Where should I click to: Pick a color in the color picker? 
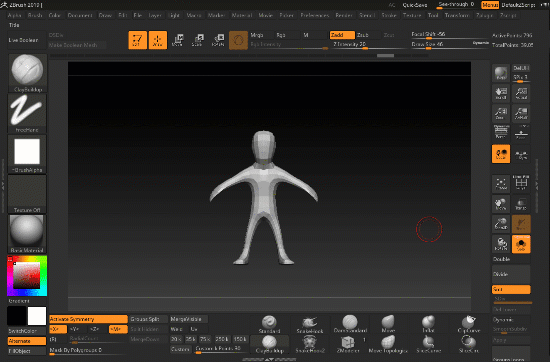(x=27, y=276)
